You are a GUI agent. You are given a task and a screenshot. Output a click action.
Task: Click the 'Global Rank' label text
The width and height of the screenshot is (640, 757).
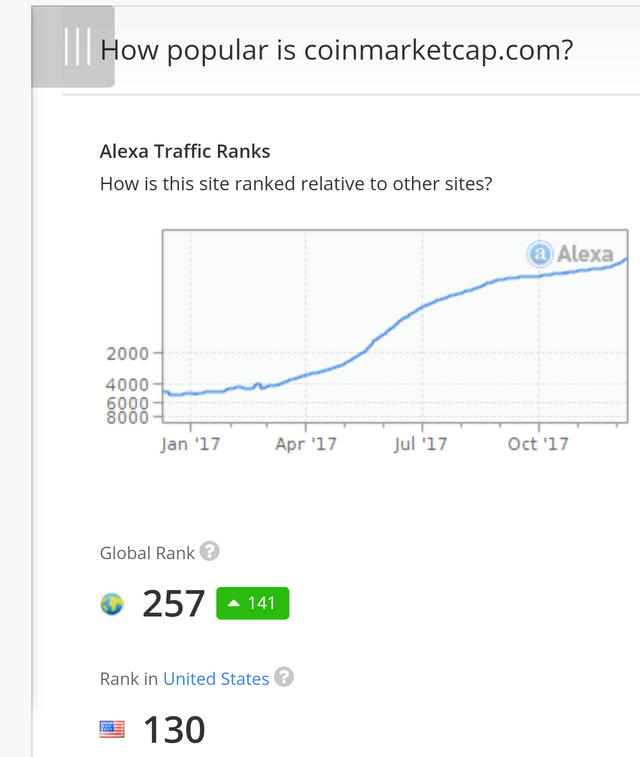click(147, 553)
